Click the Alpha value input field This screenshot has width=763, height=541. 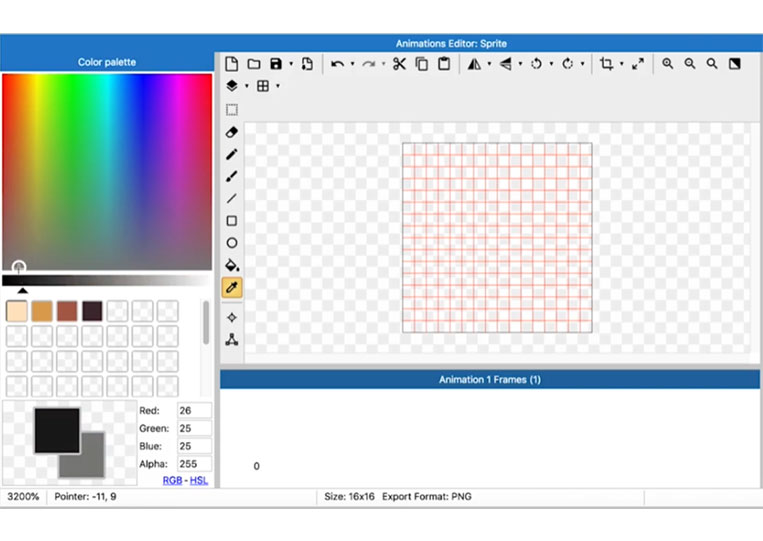pos(194,464)
